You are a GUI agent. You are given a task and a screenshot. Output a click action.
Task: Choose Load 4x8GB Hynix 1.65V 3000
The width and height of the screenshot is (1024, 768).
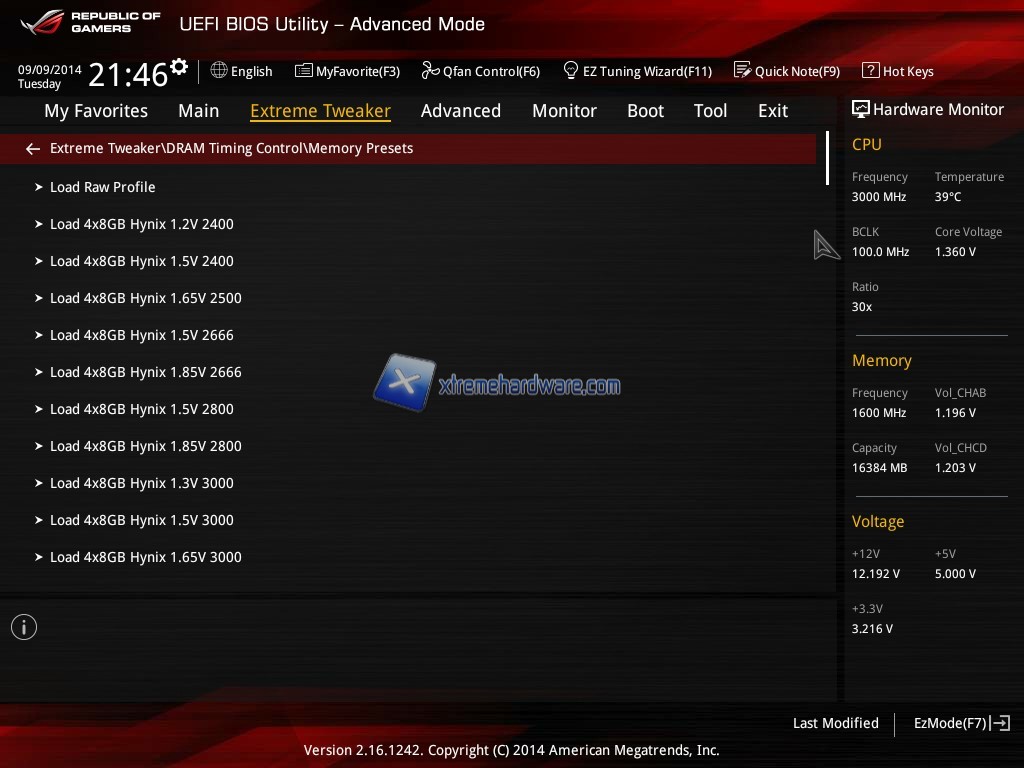coord(145,557)
